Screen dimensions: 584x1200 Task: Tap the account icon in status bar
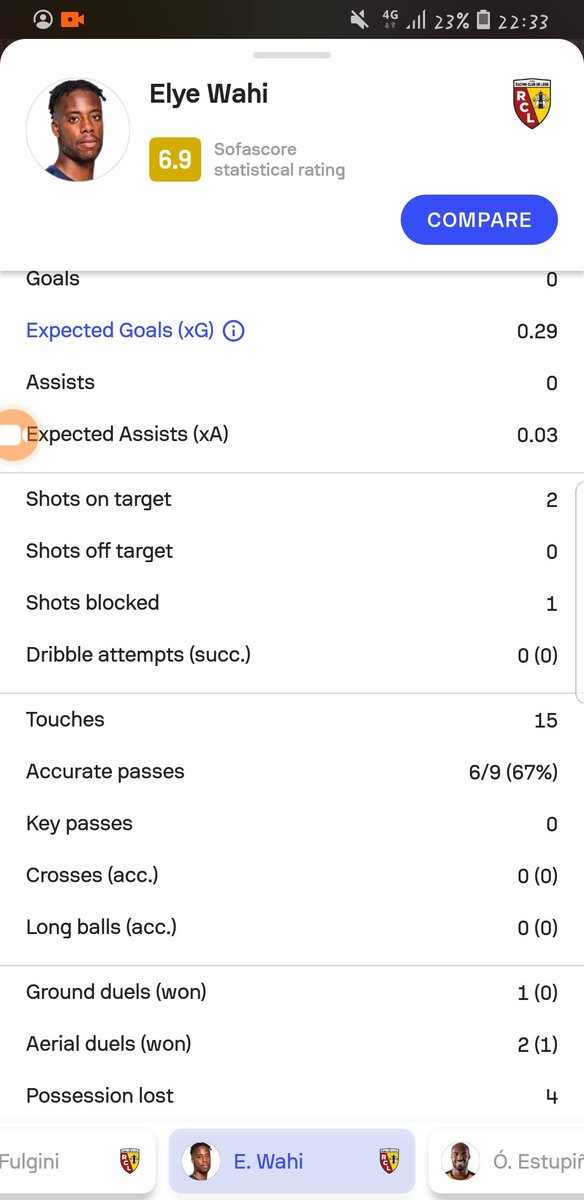tap(43, 19)
